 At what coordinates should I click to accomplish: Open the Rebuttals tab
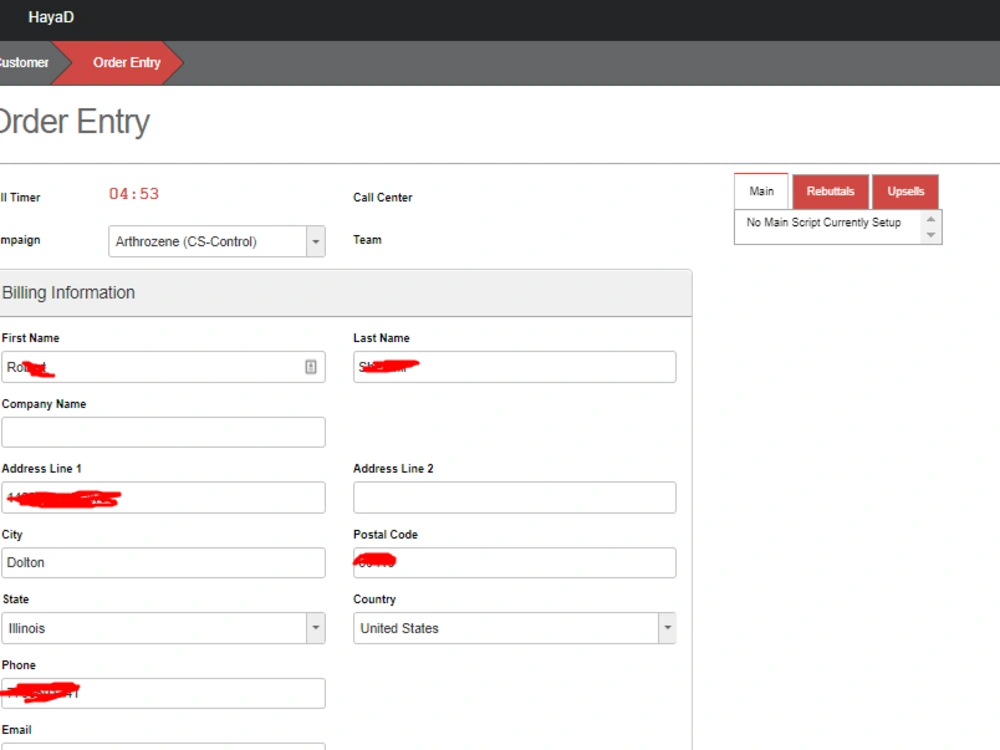[830, 191]
